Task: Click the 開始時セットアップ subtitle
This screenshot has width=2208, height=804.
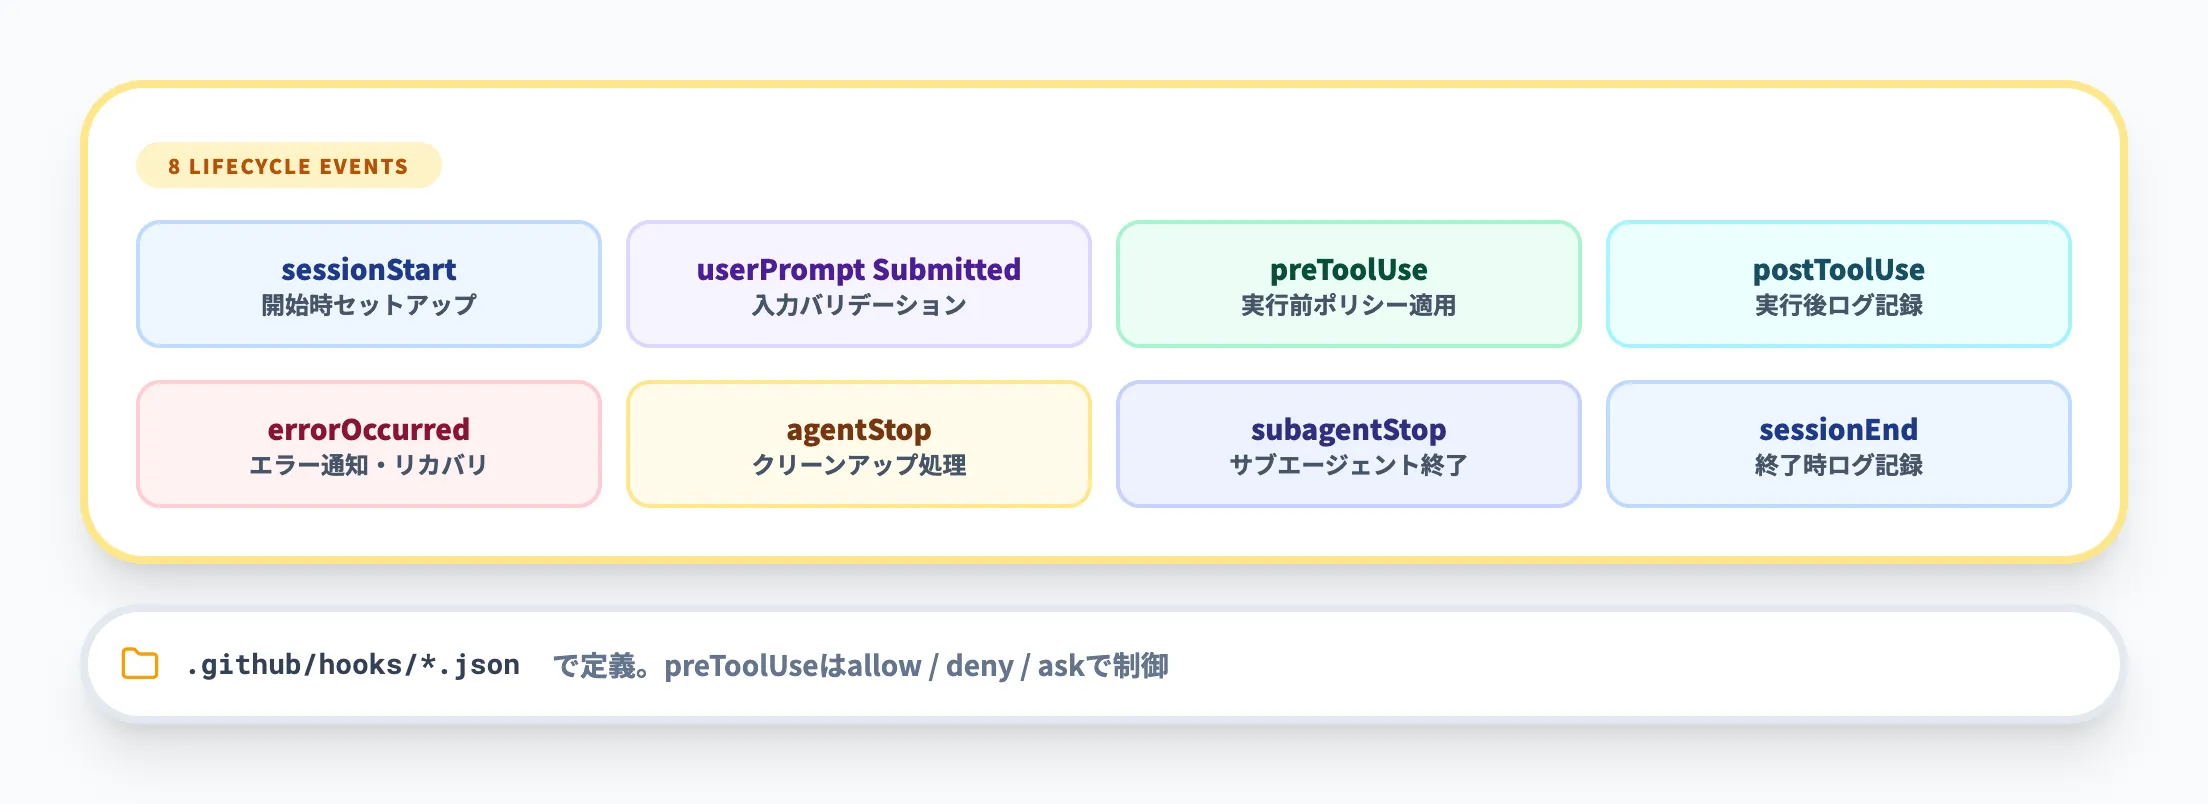Action: (x=368, y=305)
